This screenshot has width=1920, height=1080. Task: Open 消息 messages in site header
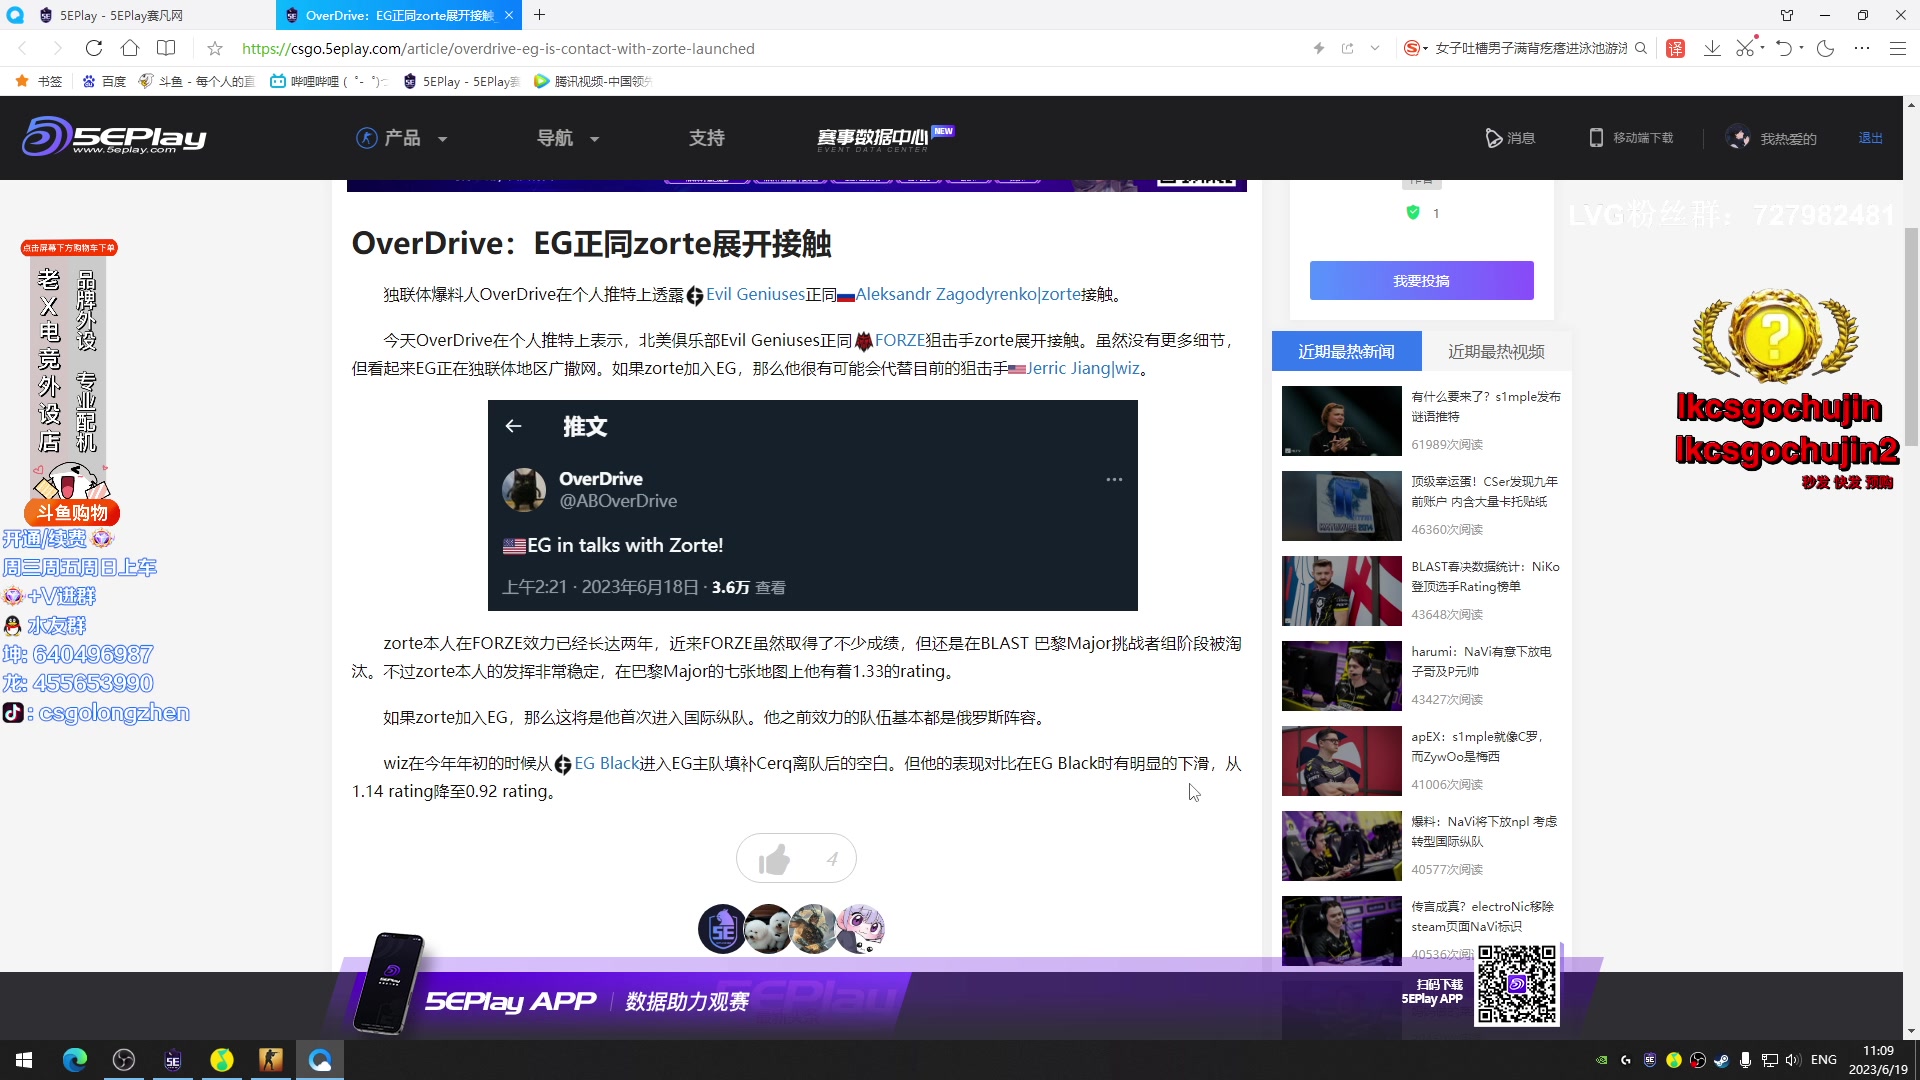point(1510,138)
